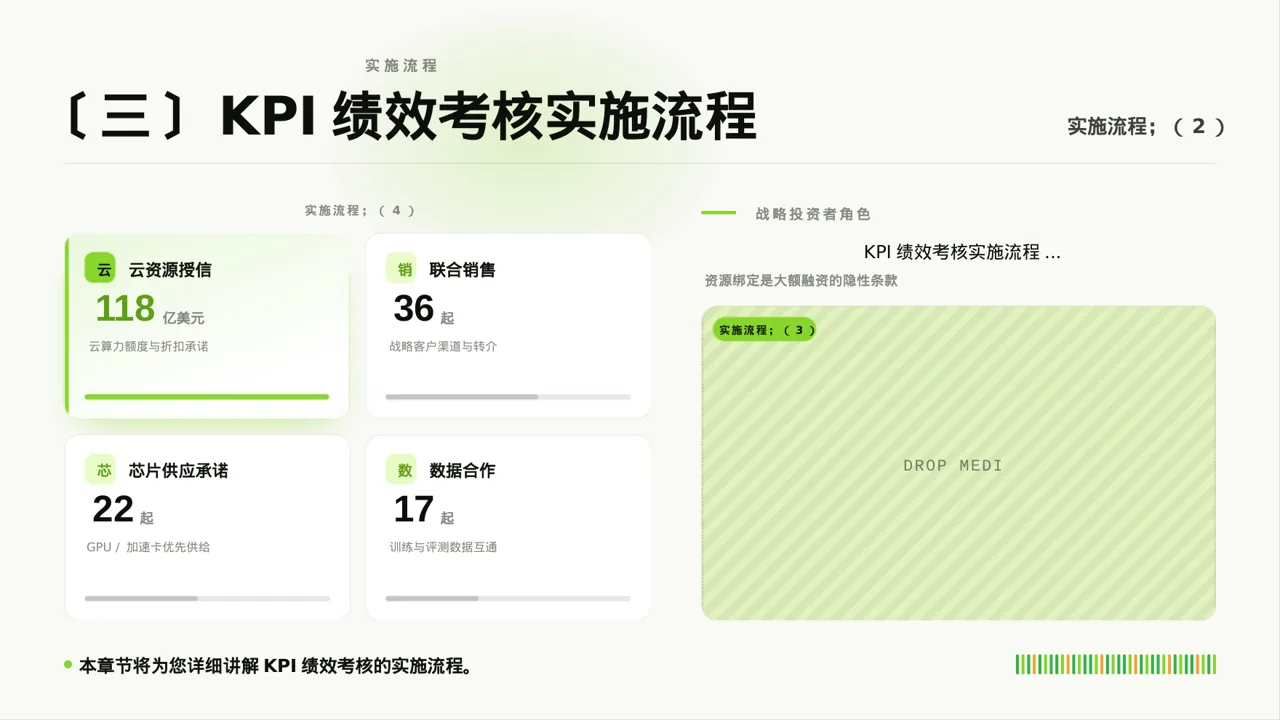
Task: Select the subtitle 资源绑定是大额融资的隐性条款
Action: coord(801,281)
